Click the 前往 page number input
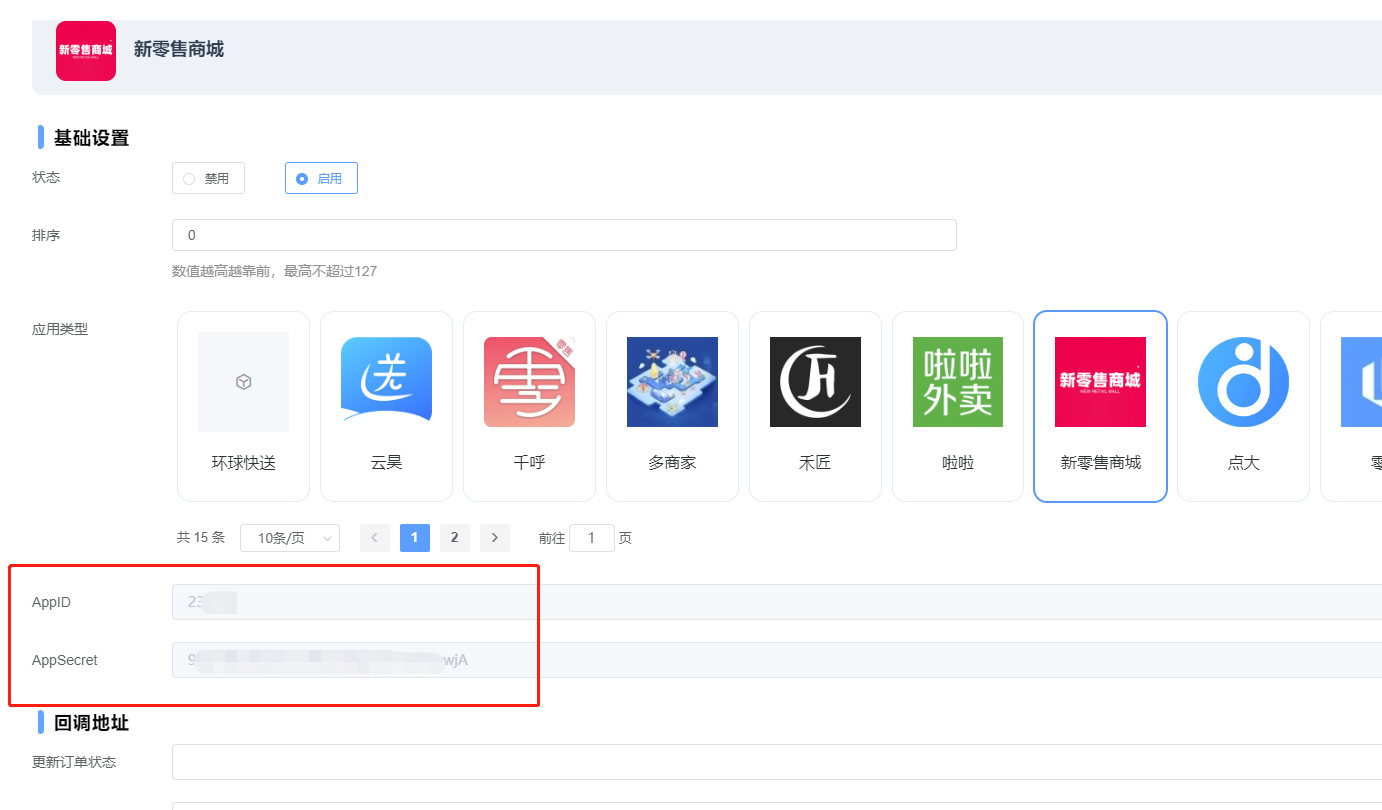Viewport: 1382px width, 810px height. coord(592,538)
